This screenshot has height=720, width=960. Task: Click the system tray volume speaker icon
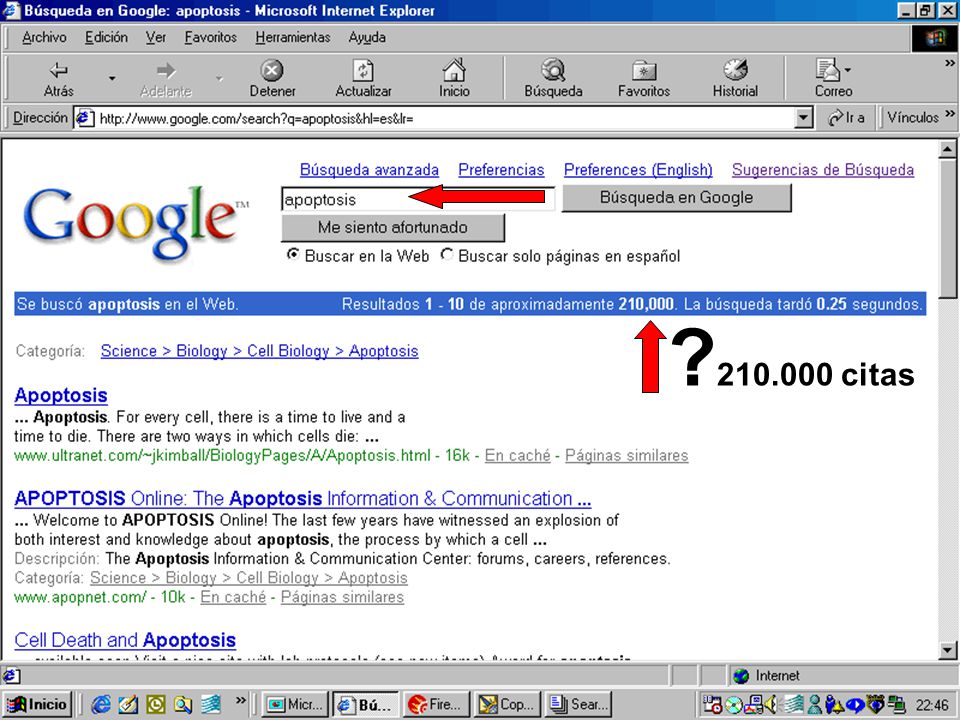pyautogui.click(x=771, y=705)
